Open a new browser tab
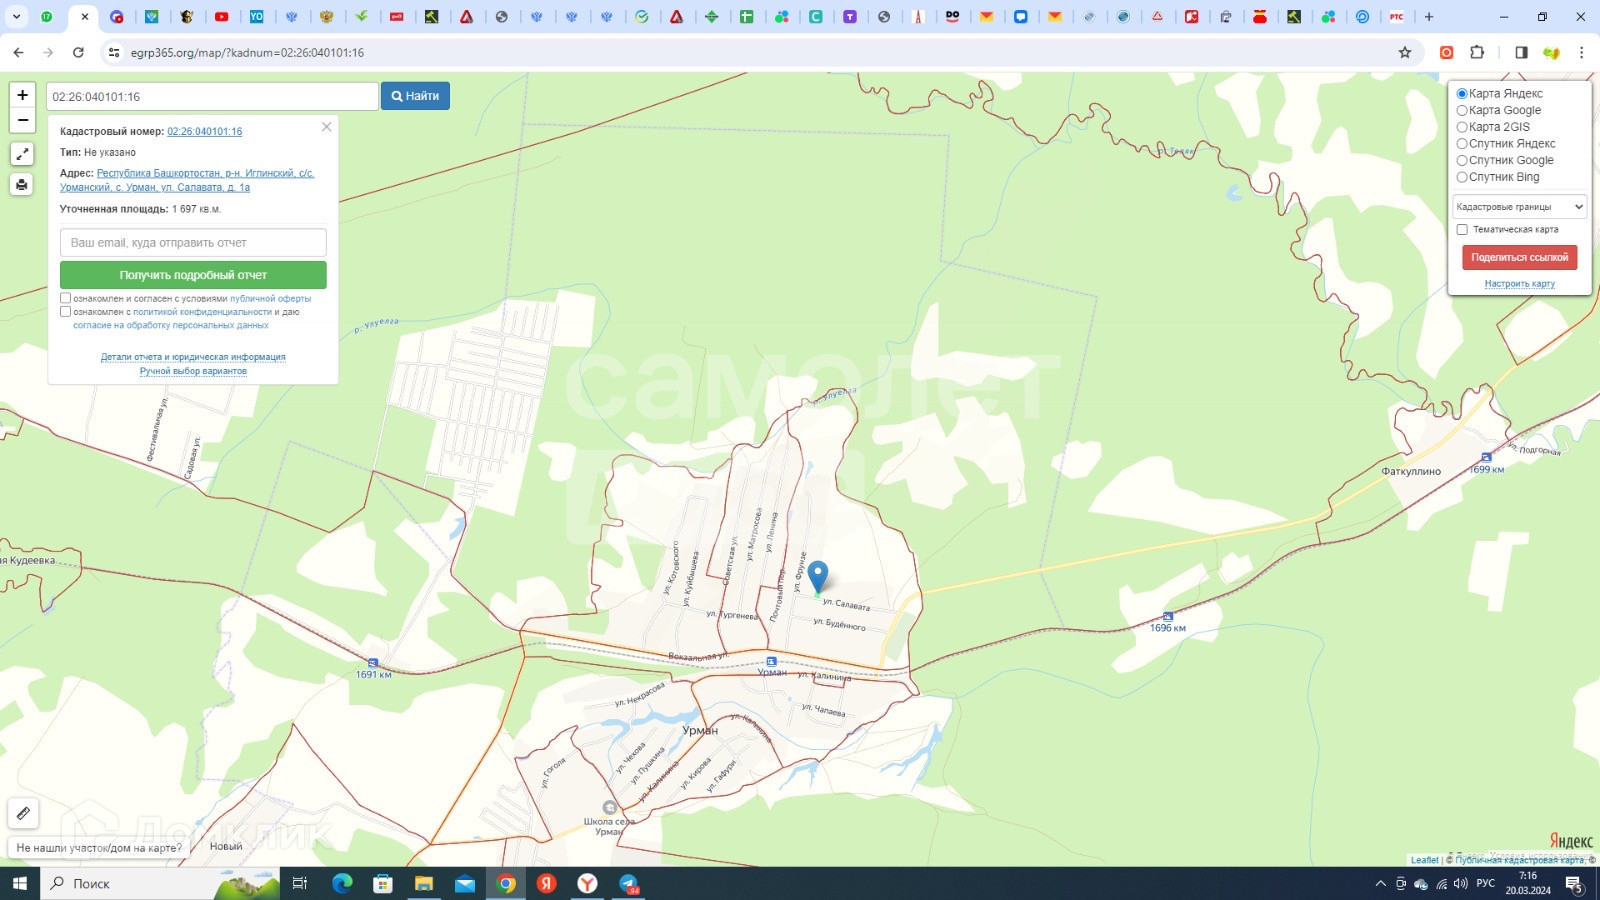 pos(1429,17)
